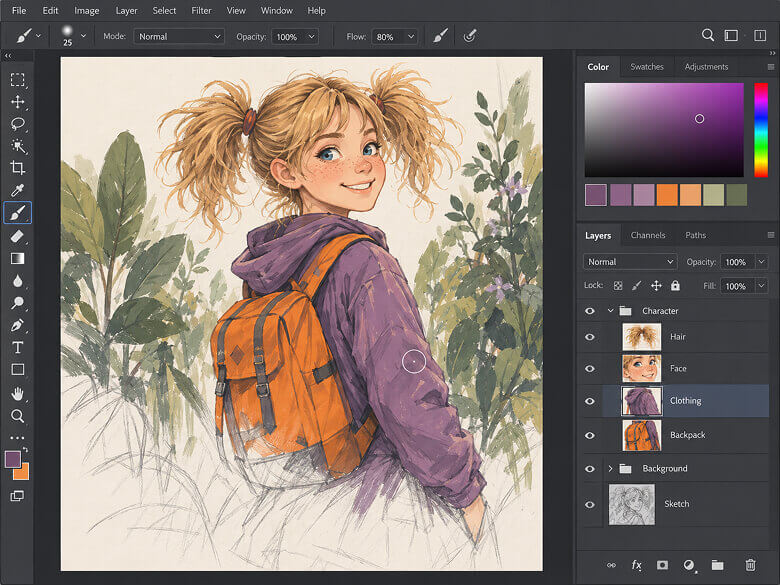Select the Zoom tool in toolbox
Viewport: 780px width, 585px height.
point(17,416)
